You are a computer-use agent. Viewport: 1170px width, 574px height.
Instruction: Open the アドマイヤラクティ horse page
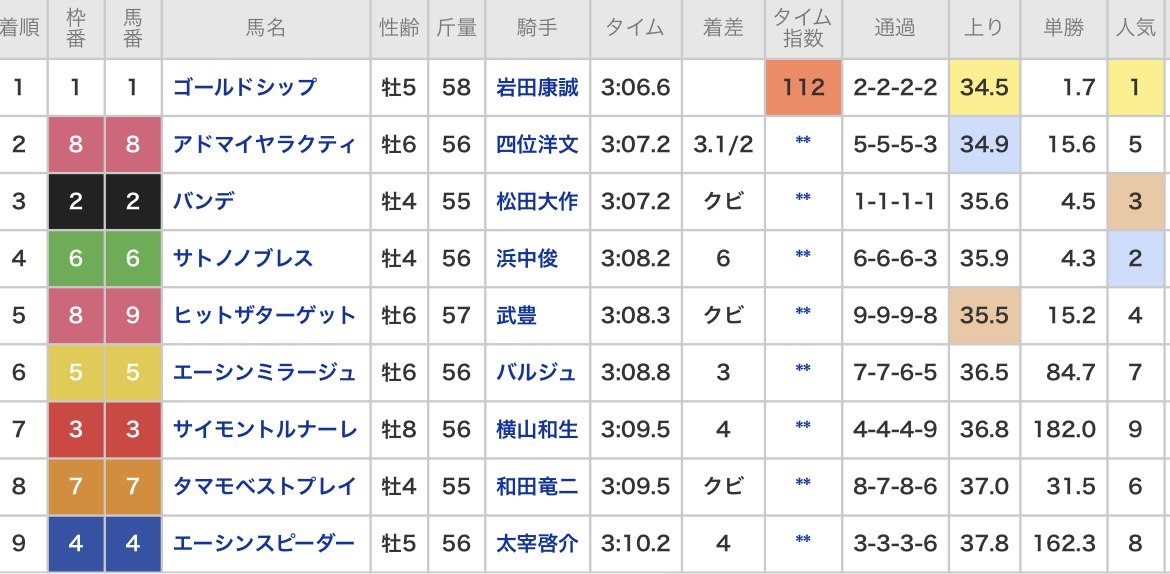click(x=265, y=144)
